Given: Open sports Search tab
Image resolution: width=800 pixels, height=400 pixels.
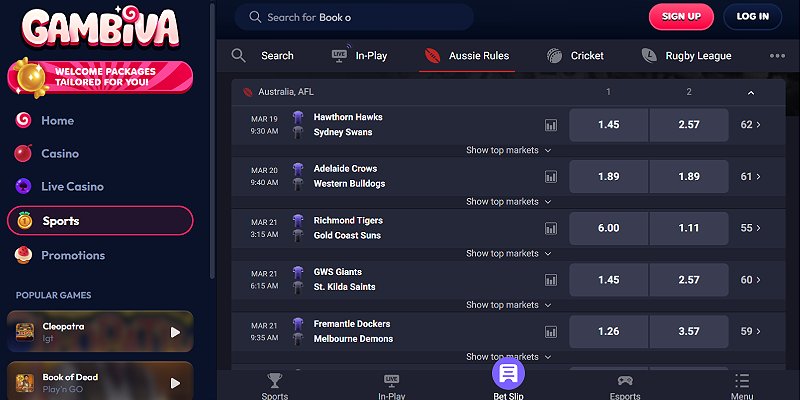Looking at the screenshot, I should [x=263, y=56].
